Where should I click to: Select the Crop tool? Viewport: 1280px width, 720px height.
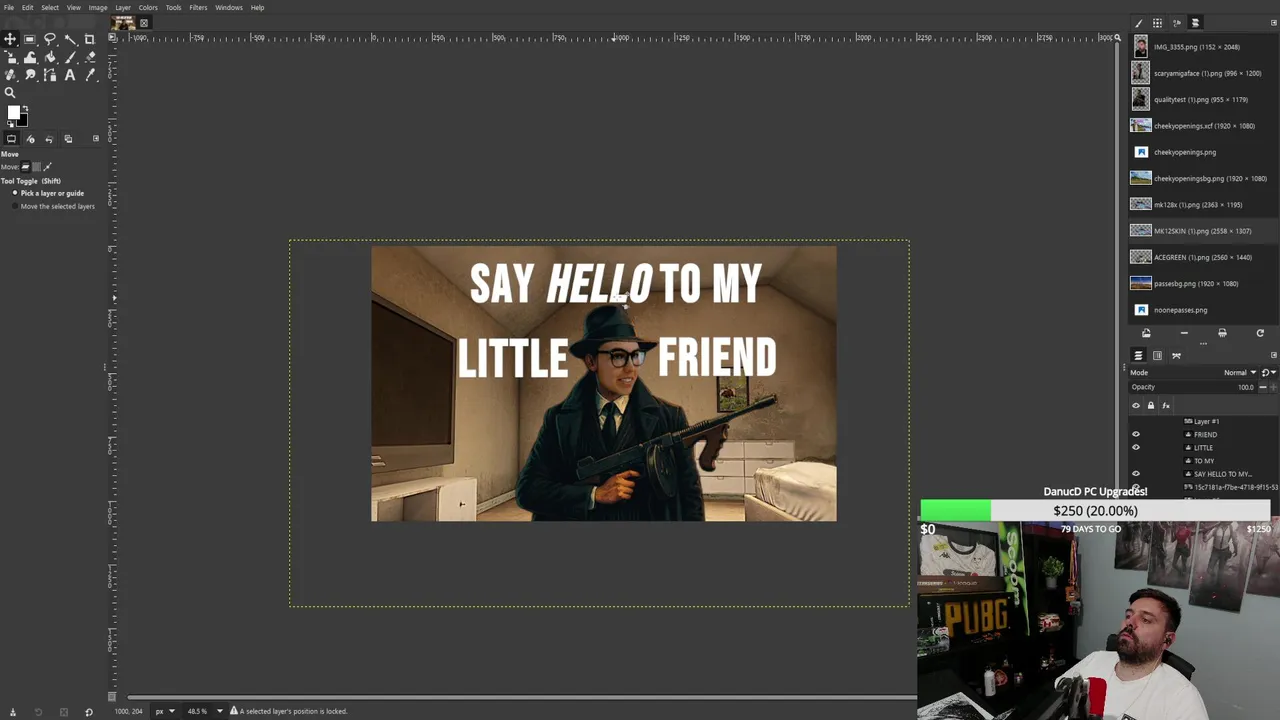click(89, 39)
